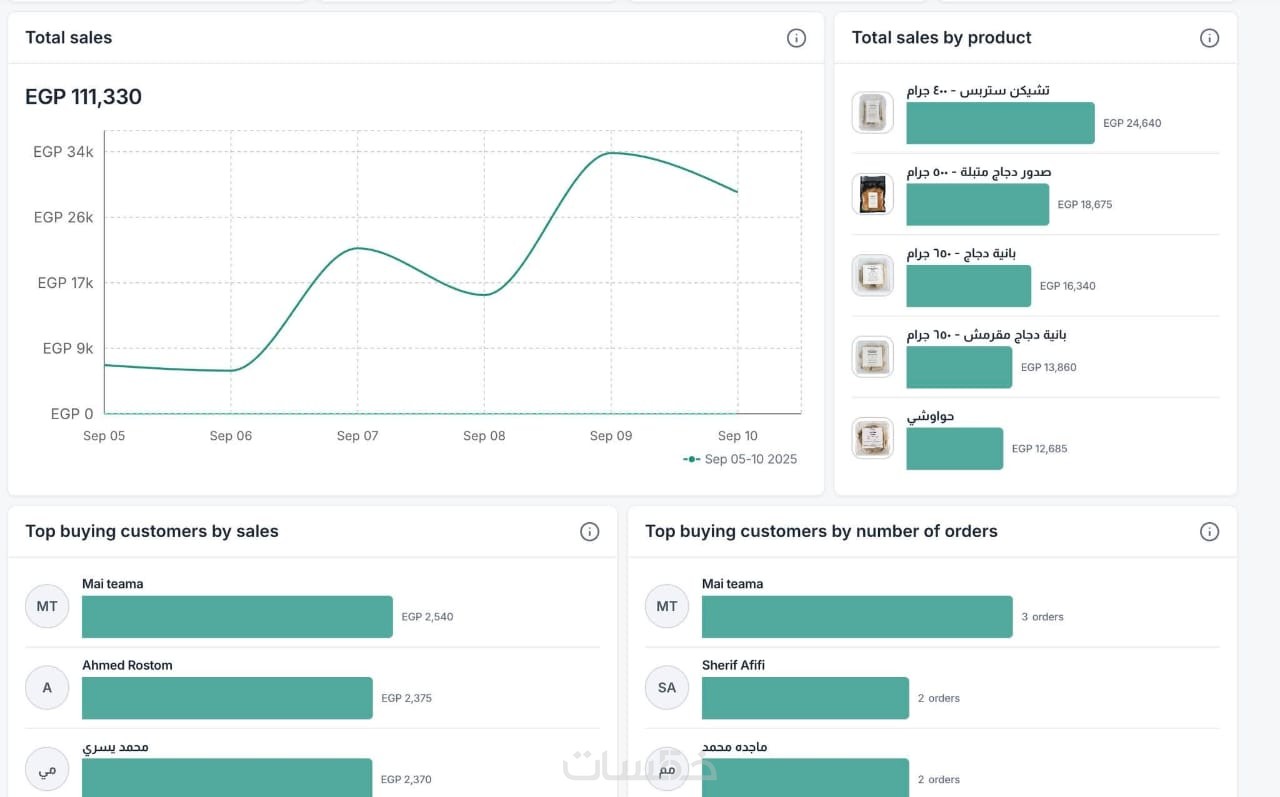Click the Sep 09 peak on the sales chart

611,153
